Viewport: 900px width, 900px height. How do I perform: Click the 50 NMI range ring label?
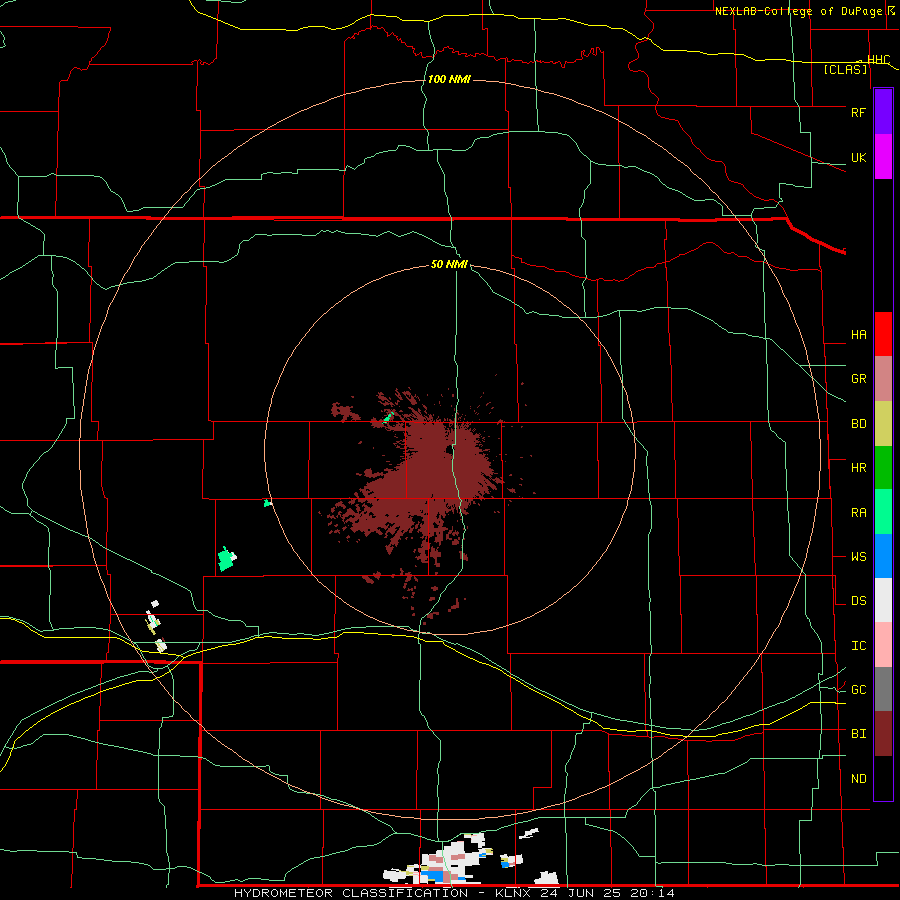click(x=449, y=264)
